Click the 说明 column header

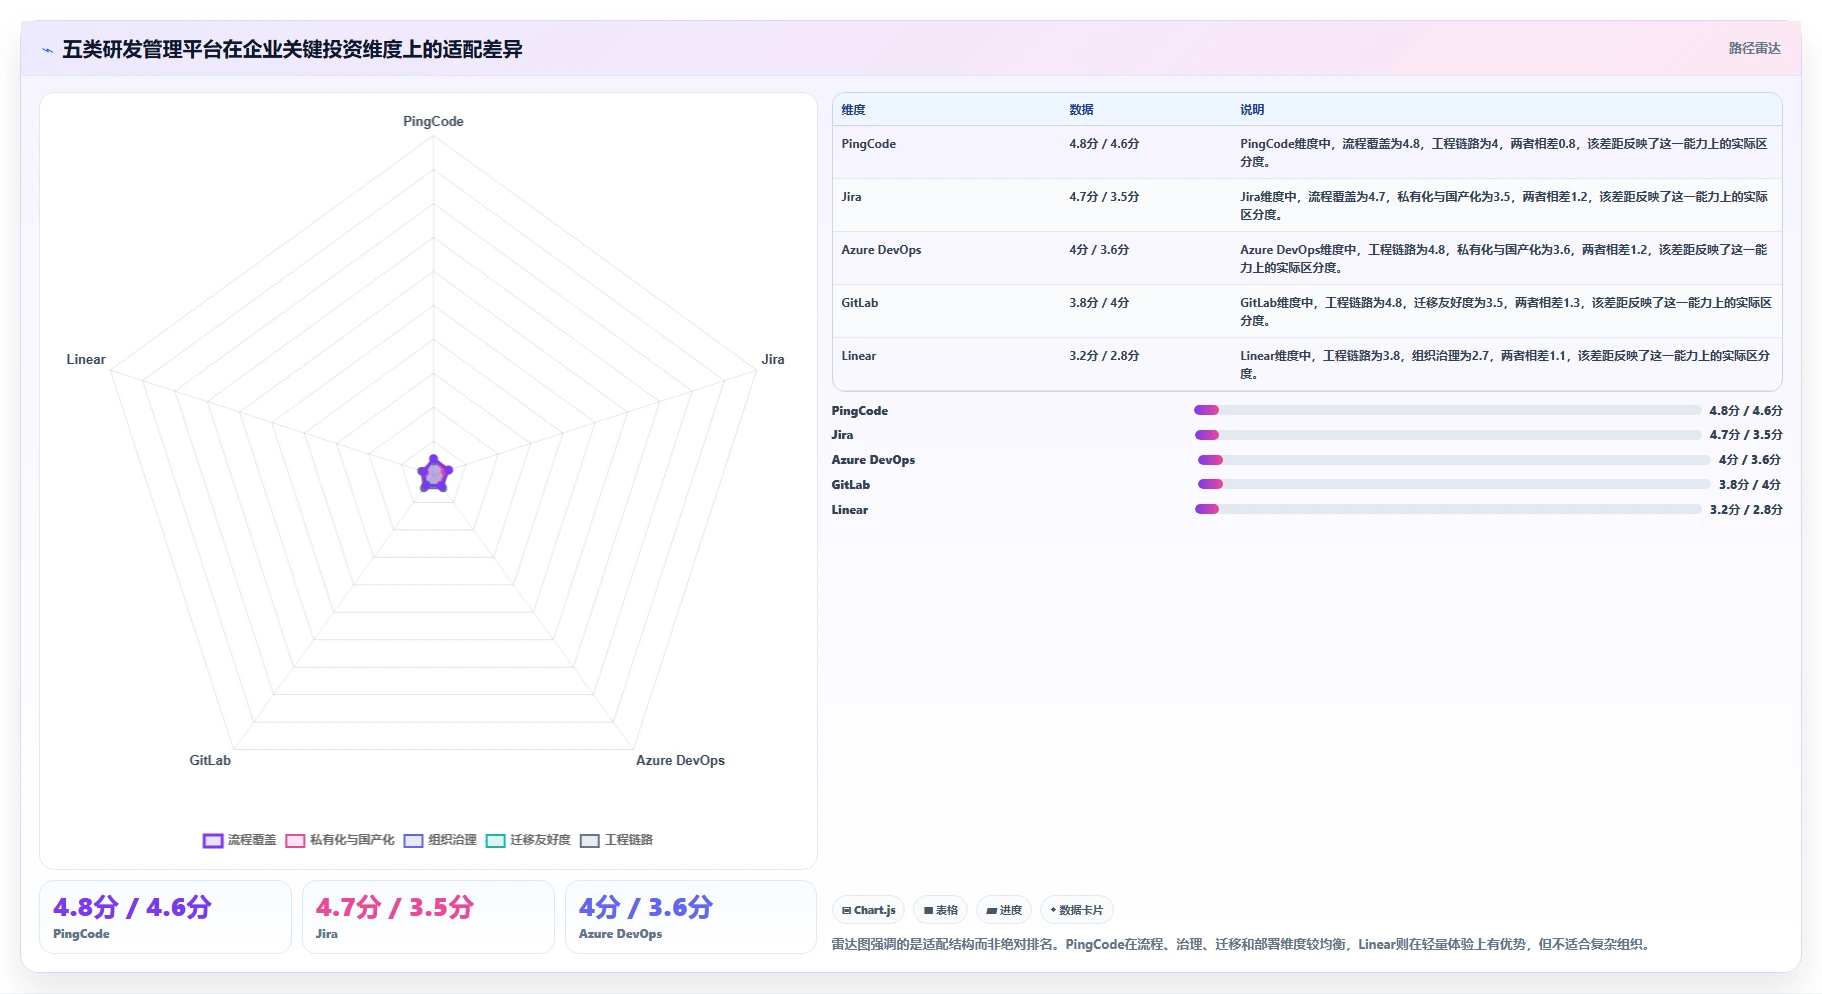pos(1253,110)
